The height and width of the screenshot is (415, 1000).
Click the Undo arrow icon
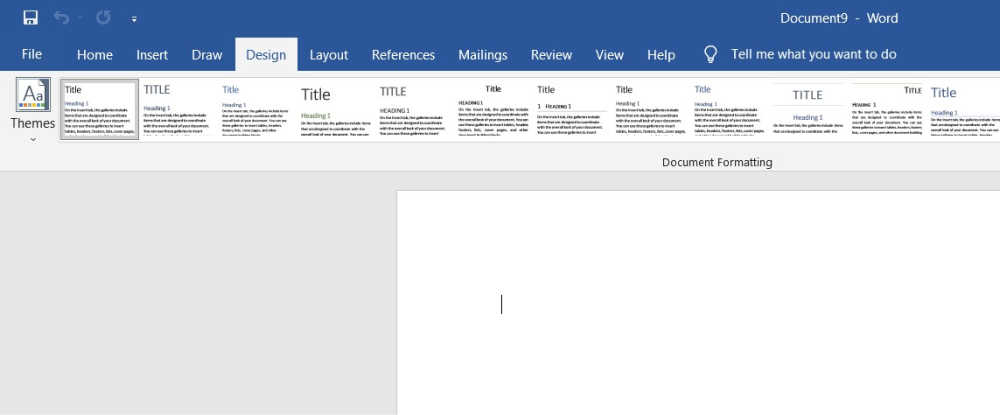pos(62,18)
